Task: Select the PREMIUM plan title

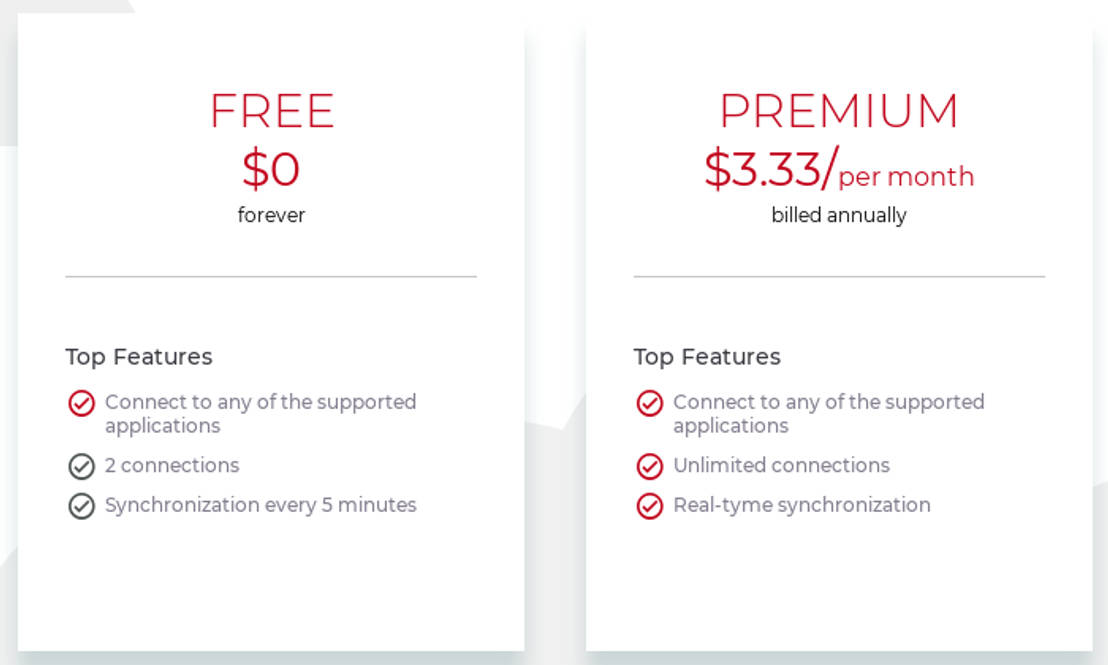Action: 839,111
